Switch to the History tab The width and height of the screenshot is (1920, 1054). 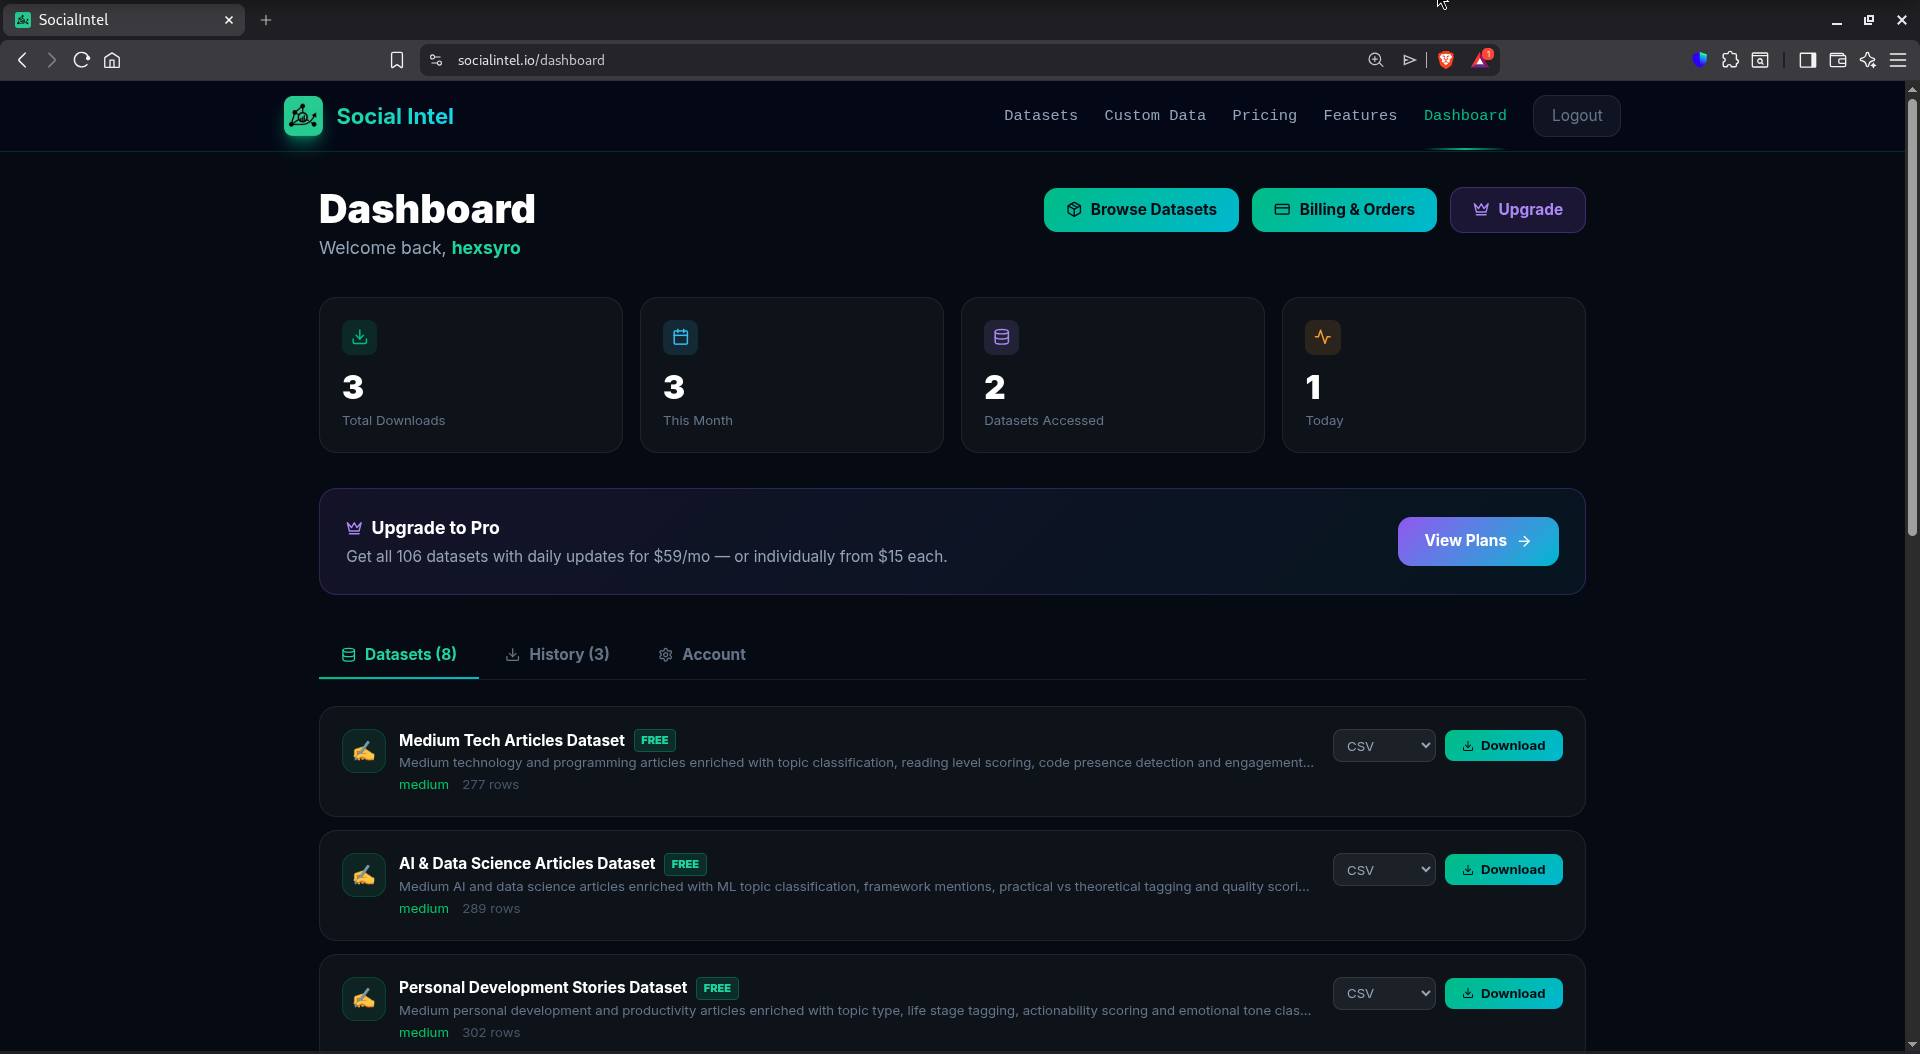click(x=557, y=654)
